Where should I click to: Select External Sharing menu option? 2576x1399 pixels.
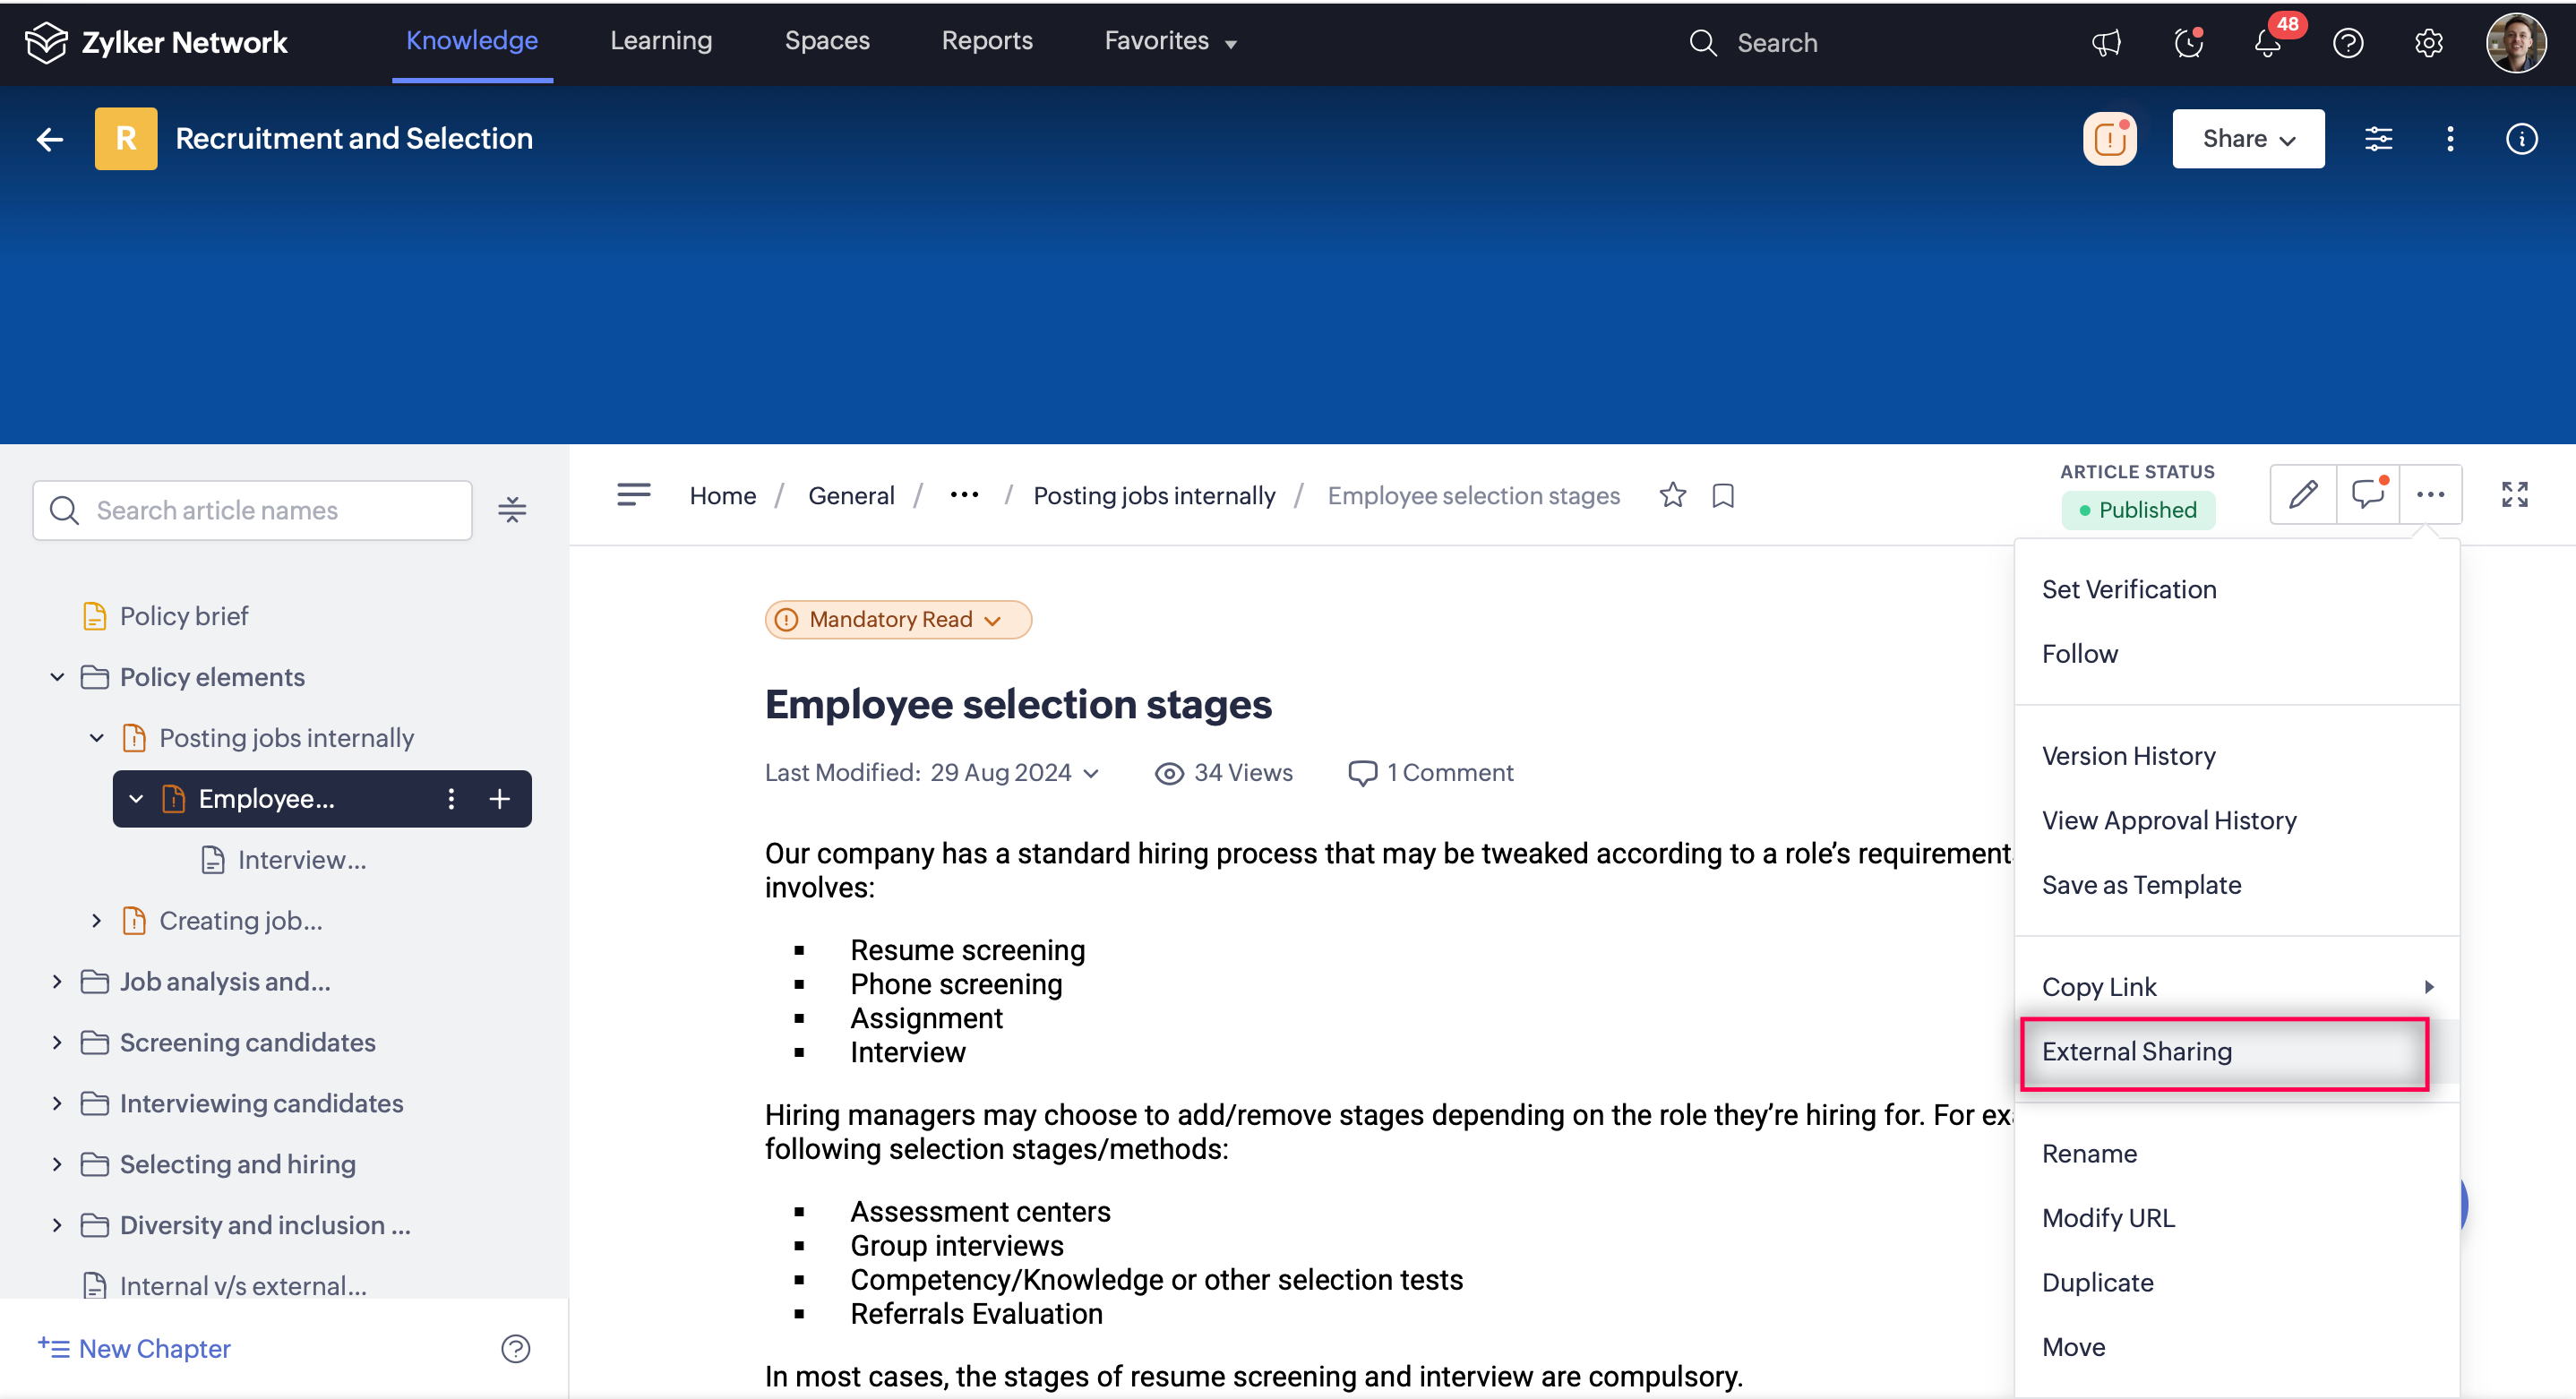coord(2136,1051)
